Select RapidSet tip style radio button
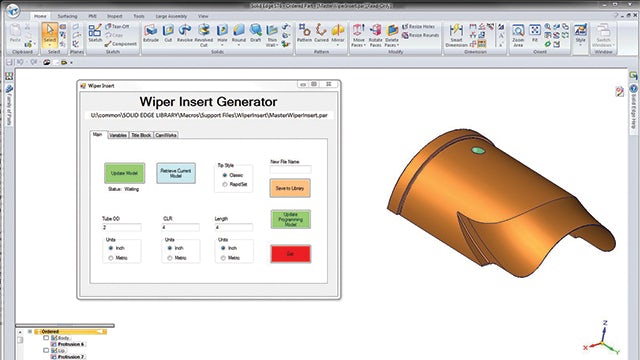 225,184
